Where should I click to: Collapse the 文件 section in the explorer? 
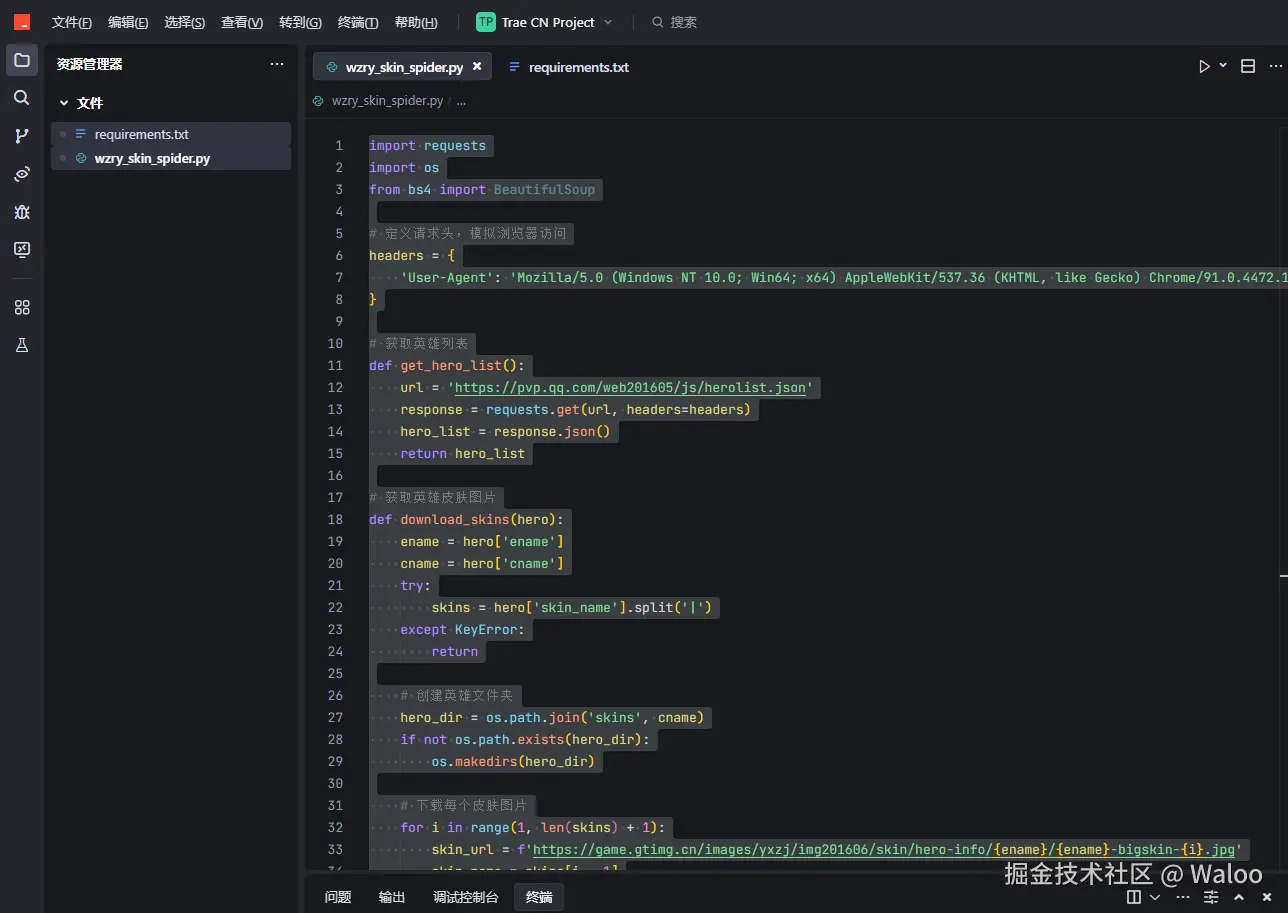point(65,103)
